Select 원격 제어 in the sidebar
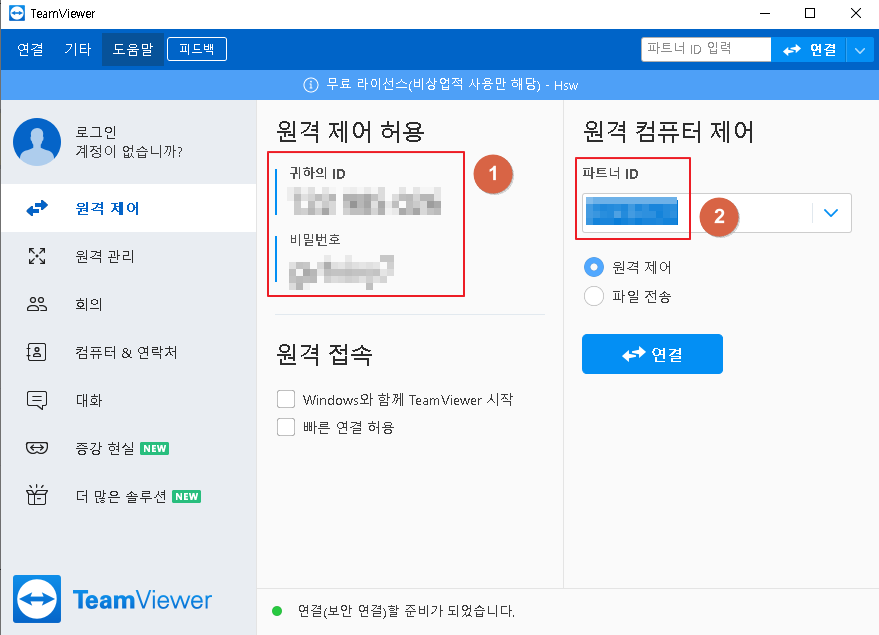 coord(128,208)
